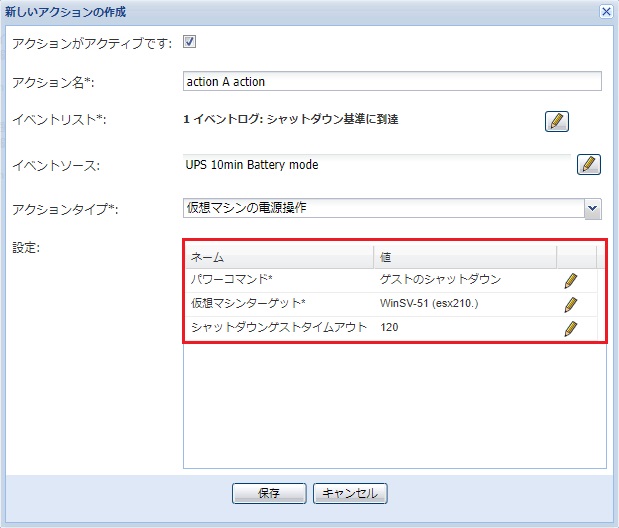
Task: Uncheck the アクションがアクティブです checkbox
Action: point(189,43)
